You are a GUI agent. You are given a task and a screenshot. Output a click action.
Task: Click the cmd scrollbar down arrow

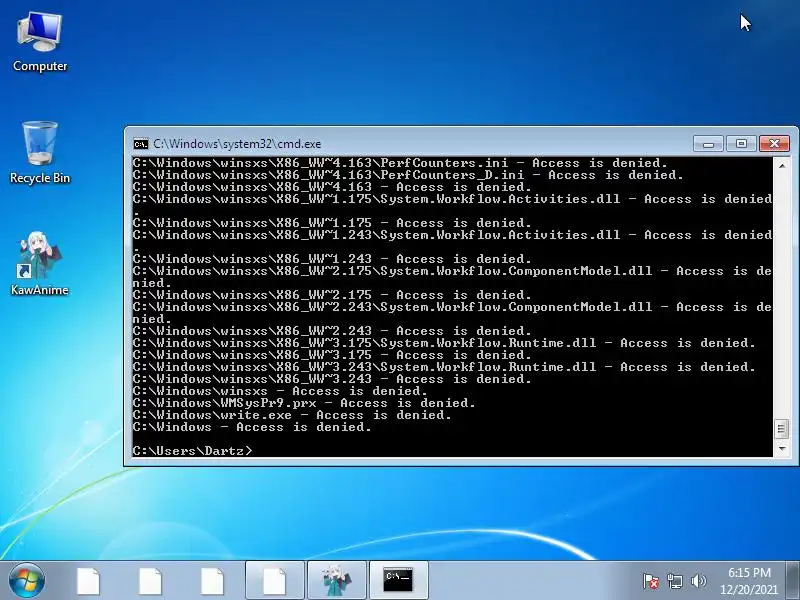[782, 449]
